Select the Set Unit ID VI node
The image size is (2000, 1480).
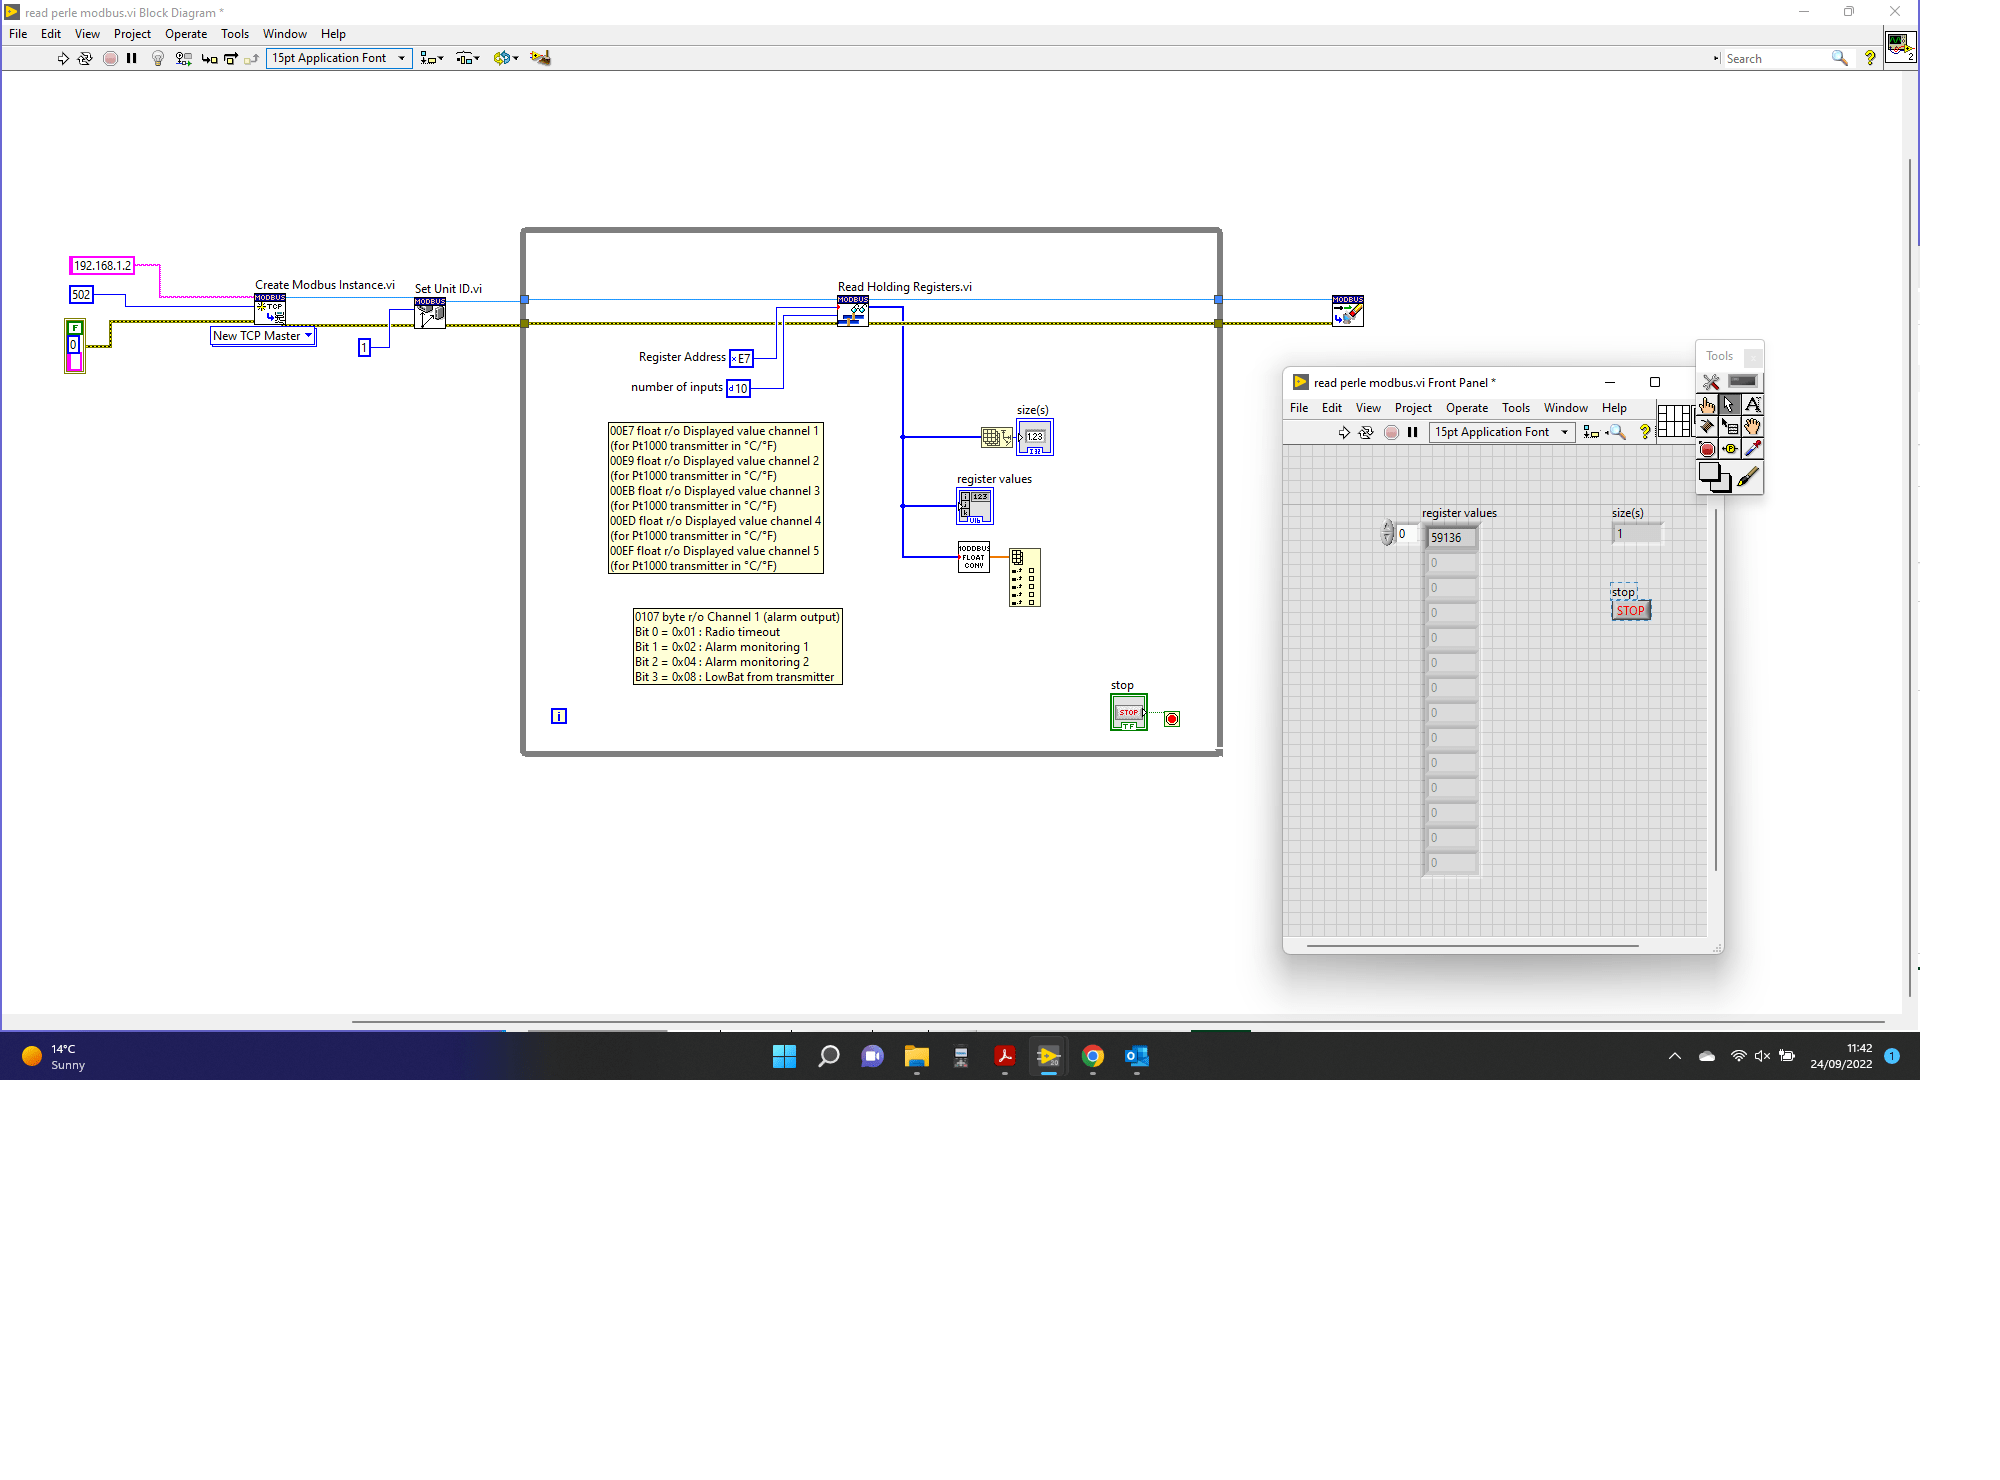point(430,313)
